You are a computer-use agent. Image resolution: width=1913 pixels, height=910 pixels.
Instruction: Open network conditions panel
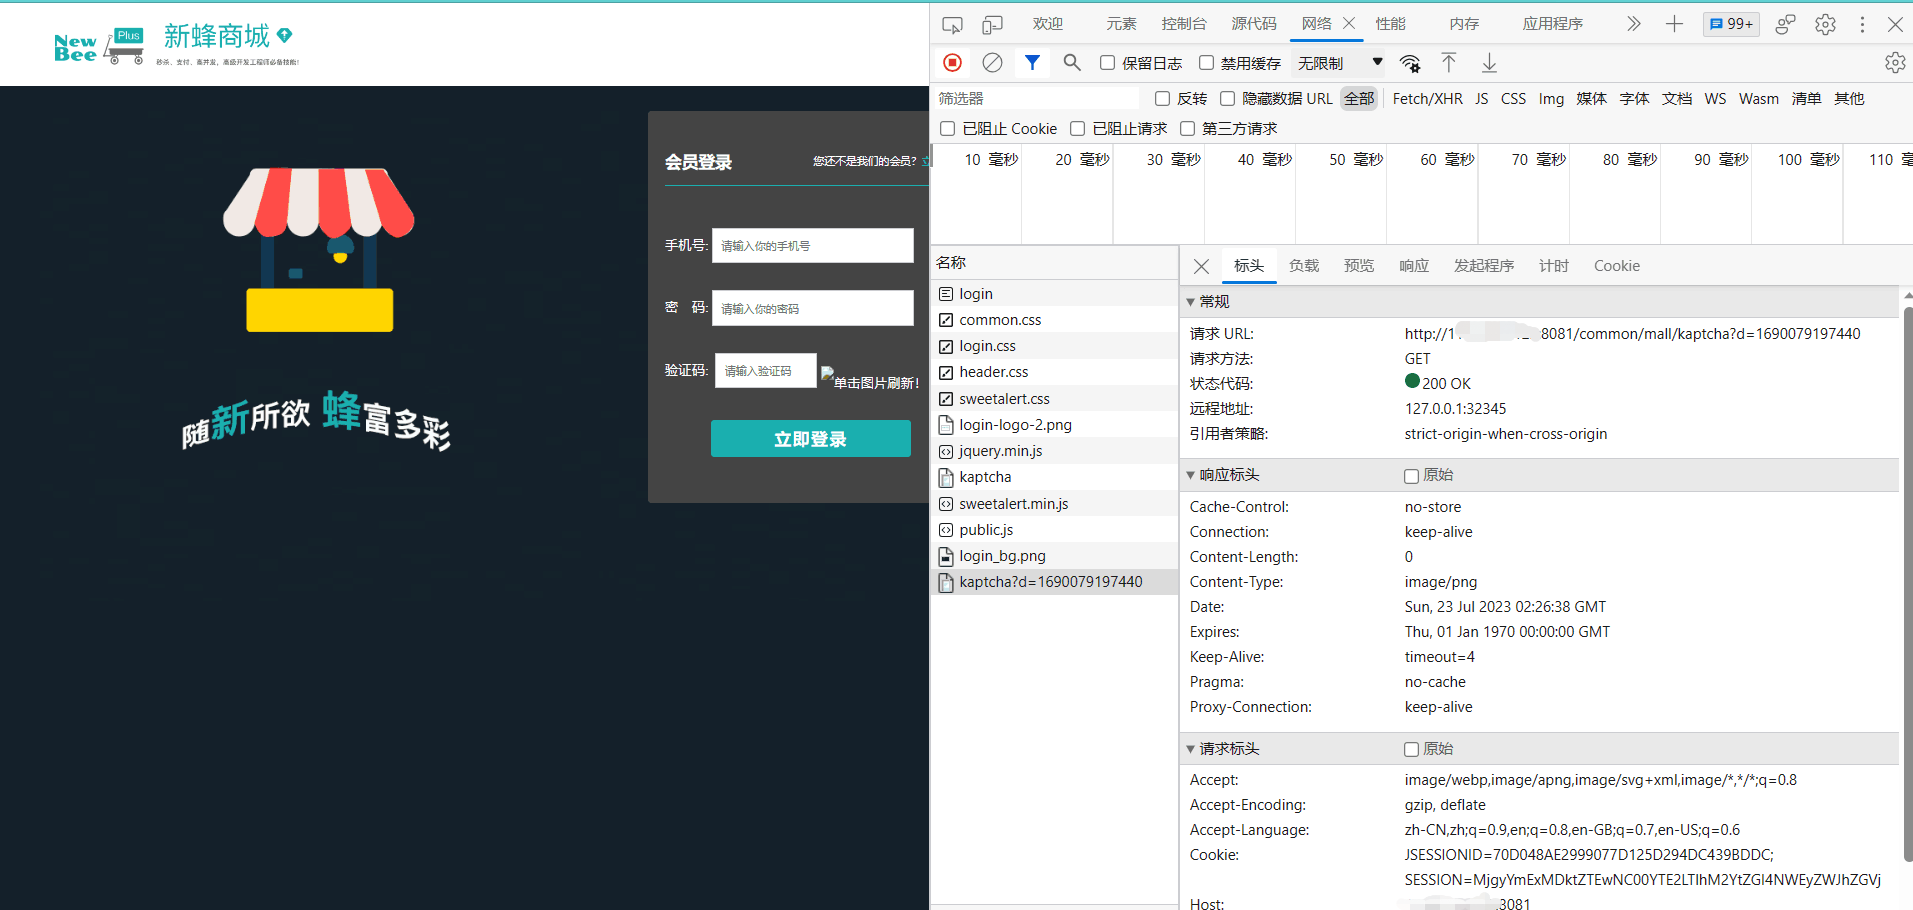coord(1410,62)
